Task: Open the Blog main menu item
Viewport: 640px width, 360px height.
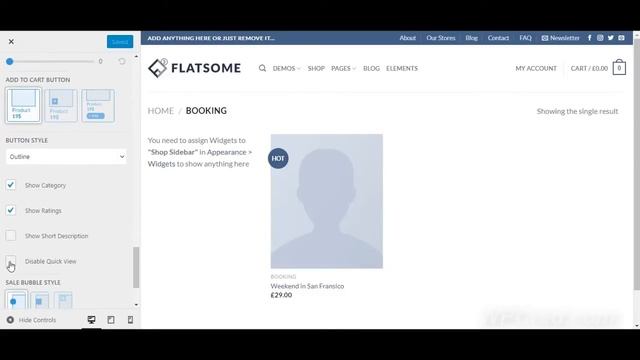Action: coord(371,69)
